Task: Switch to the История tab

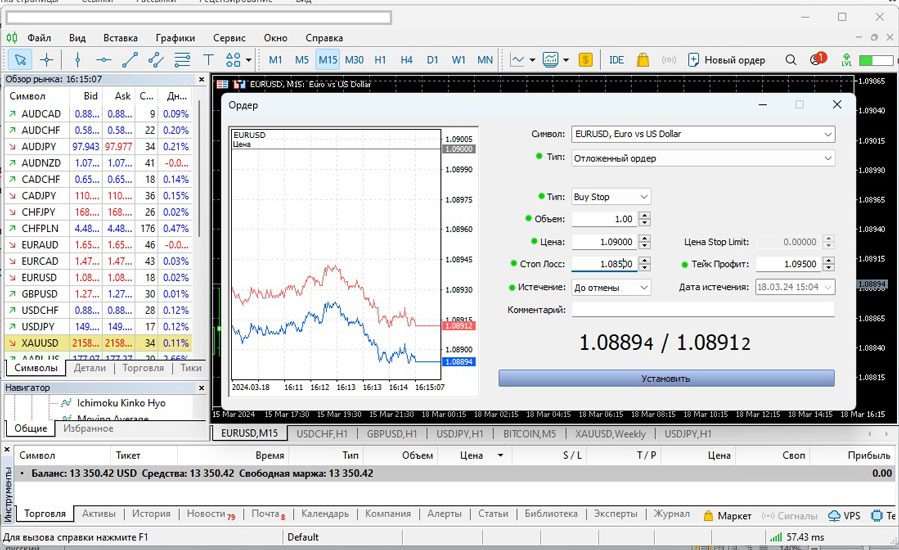Action: (152, 514)
